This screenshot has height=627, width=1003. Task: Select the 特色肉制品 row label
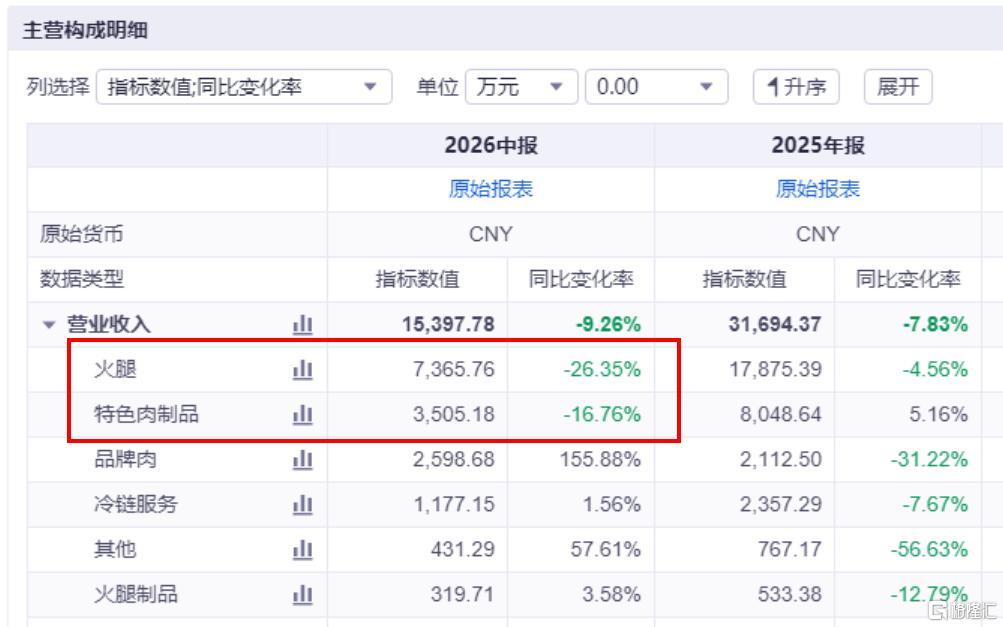pos(146,415)
